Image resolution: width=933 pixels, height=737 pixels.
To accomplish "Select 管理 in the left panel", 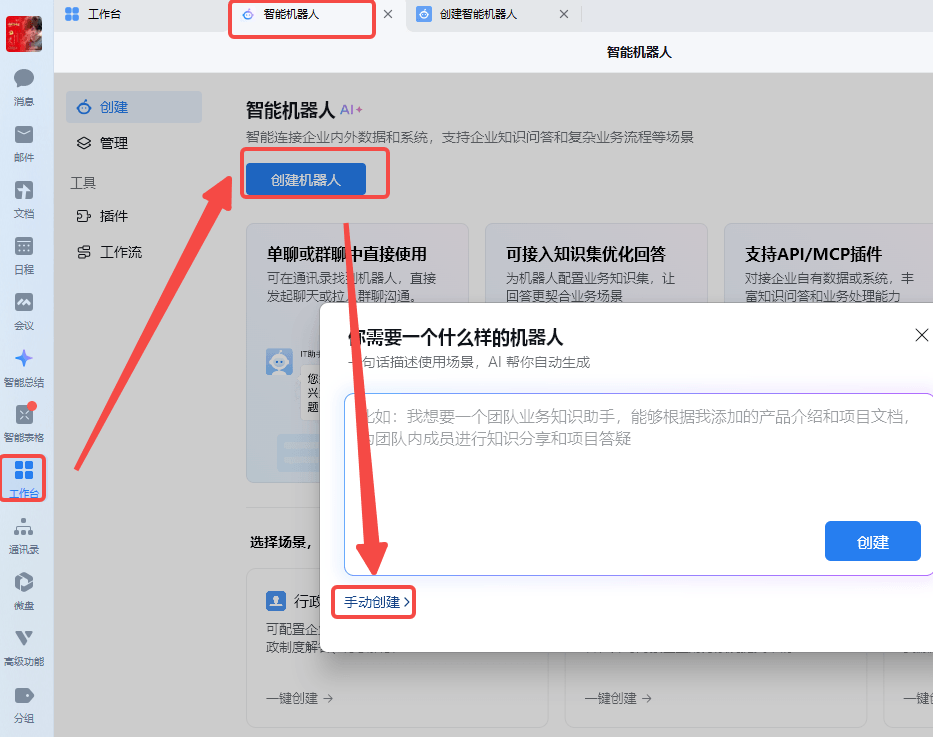I will point(113,143).
